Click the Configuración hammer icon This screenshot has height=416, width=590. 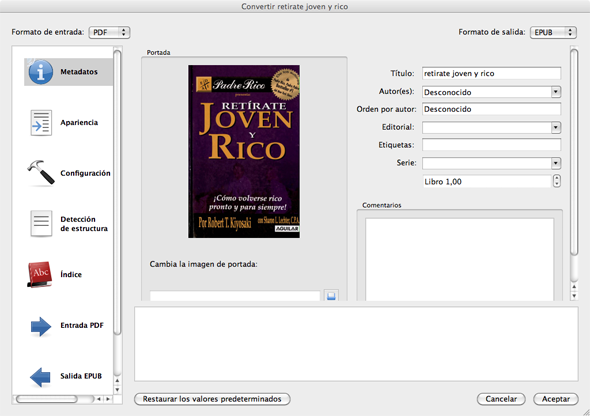pos(41,173)
